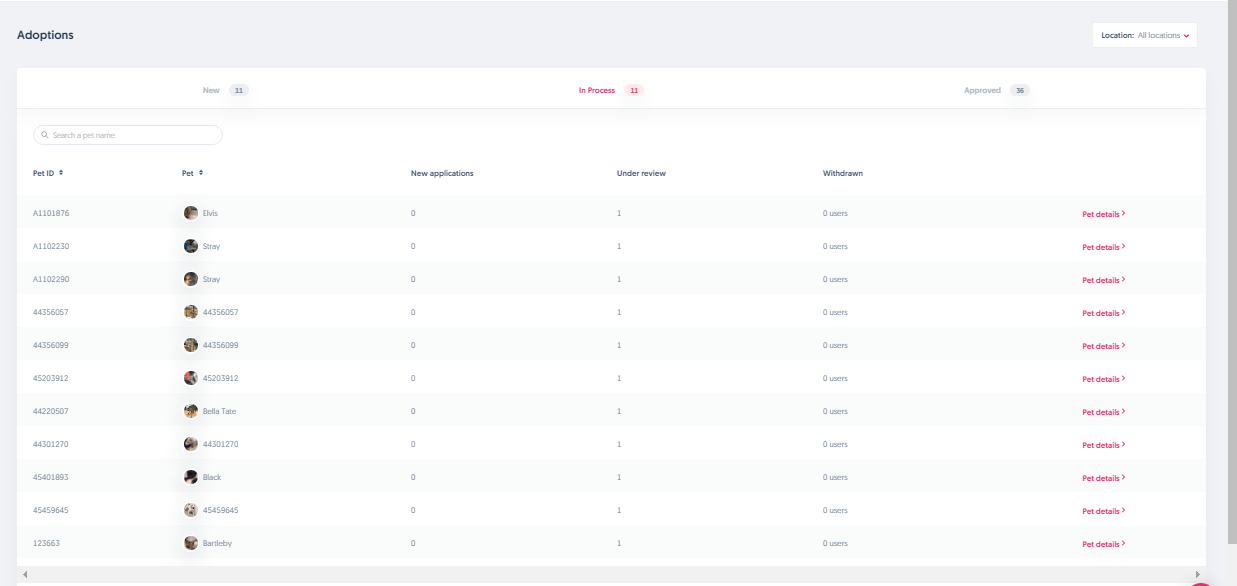Open the Location dropdown filter
Viewport: 1237px width, 586px height.
tap(1144, 35)
